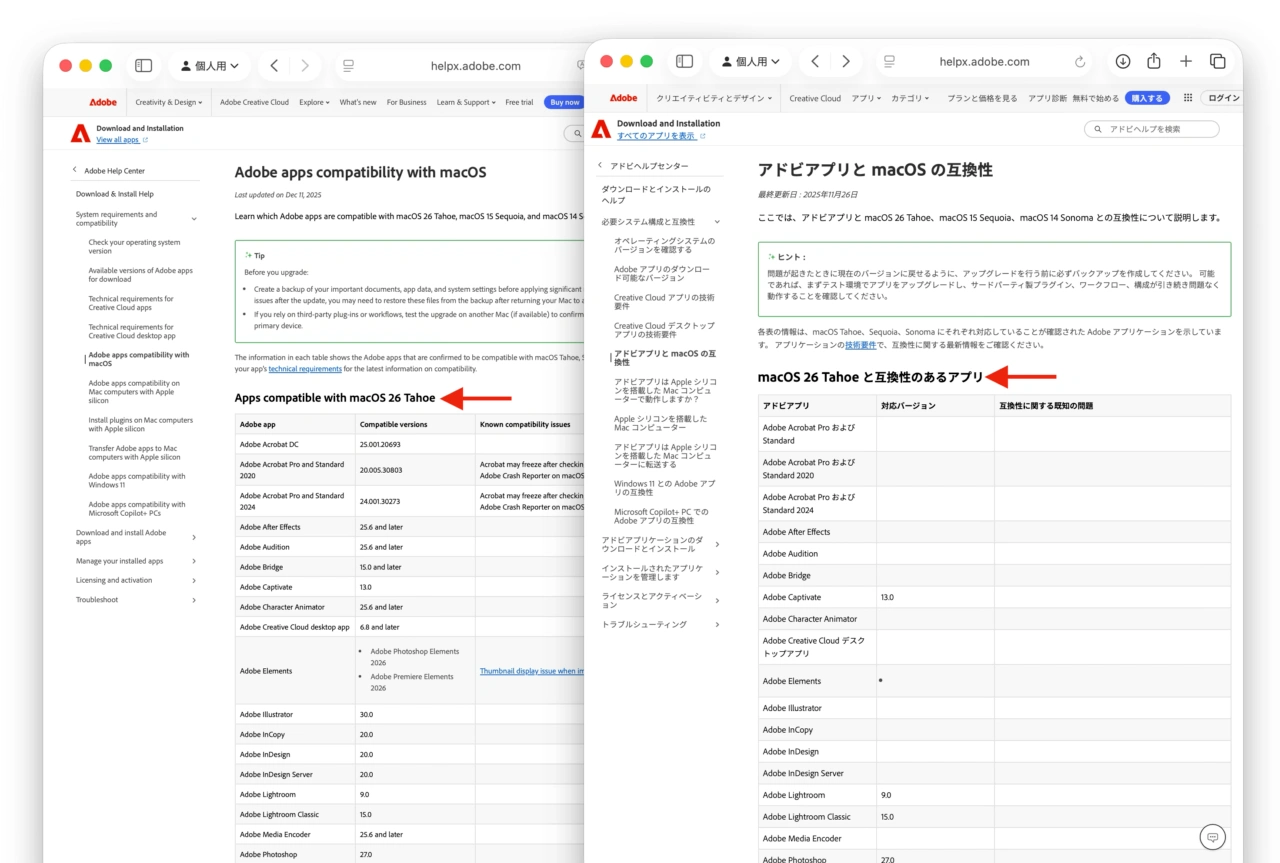1280x863 pixels.
Task: Open Downloads via the download arrow icon
Action: click(1122, 61)
